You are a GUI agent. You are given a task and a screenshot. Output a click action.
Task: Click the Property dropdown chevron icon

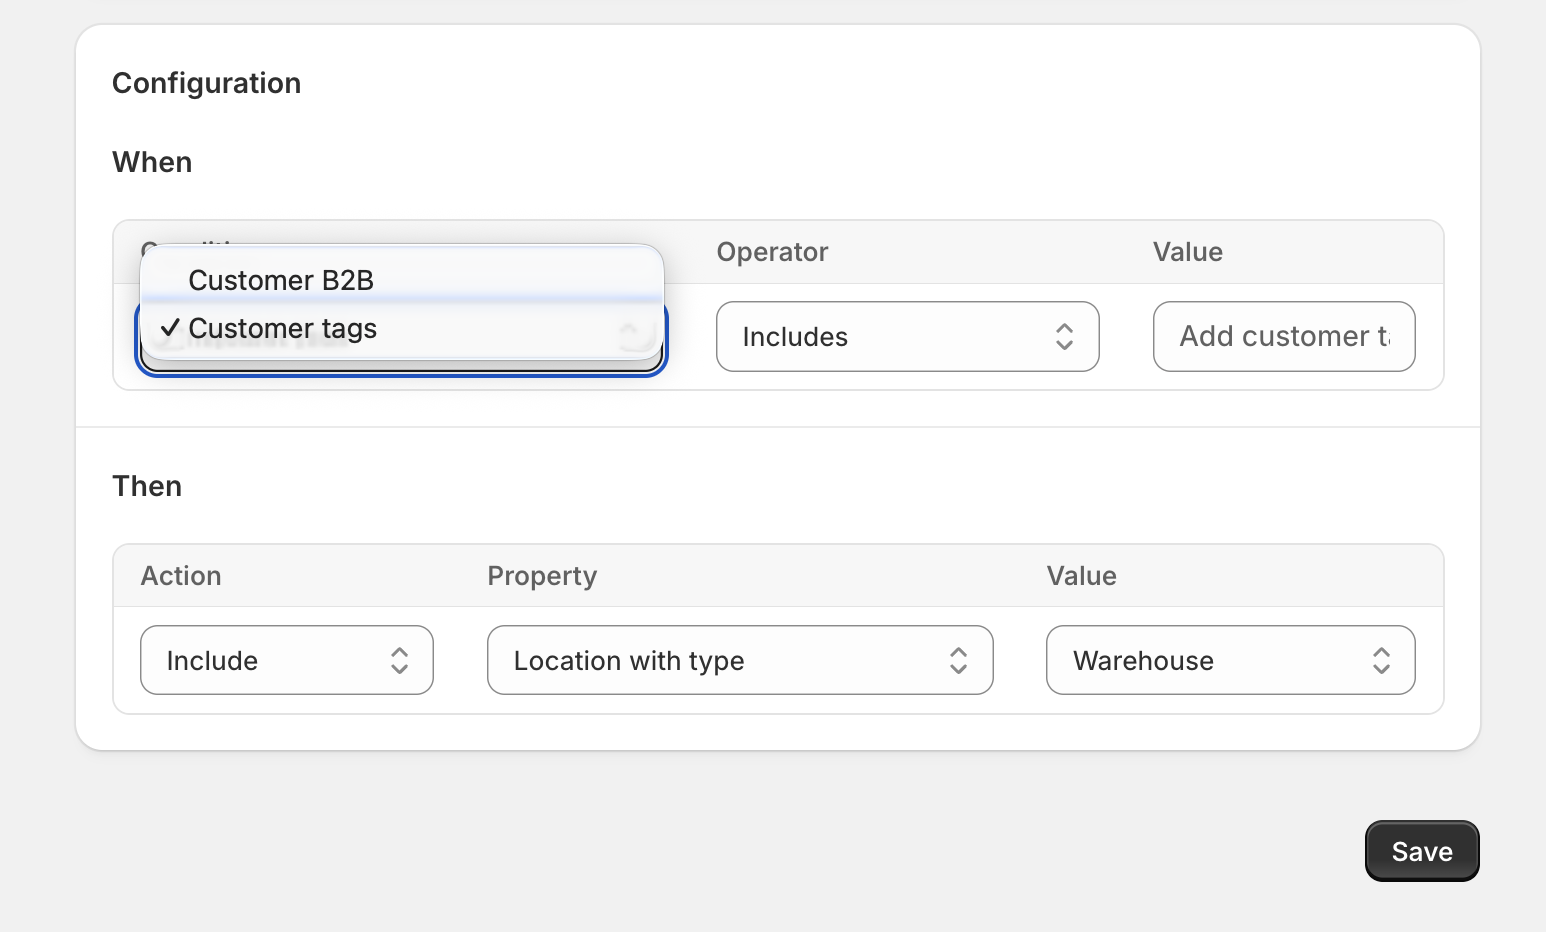click(958, 660)
